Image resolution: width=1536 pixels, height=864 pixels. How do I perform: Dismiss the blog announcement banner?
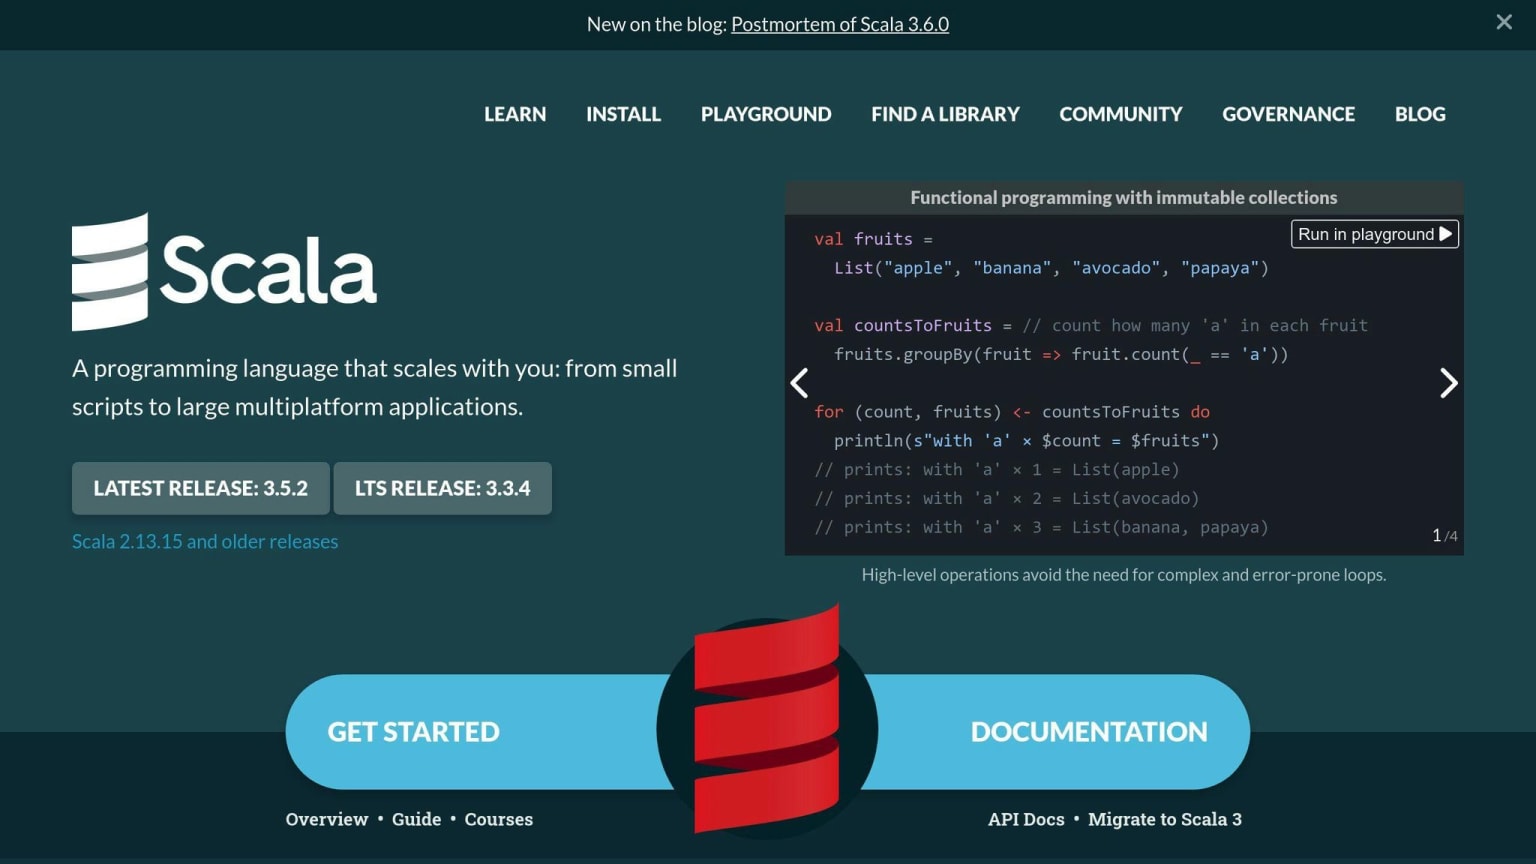[1503, 22]
